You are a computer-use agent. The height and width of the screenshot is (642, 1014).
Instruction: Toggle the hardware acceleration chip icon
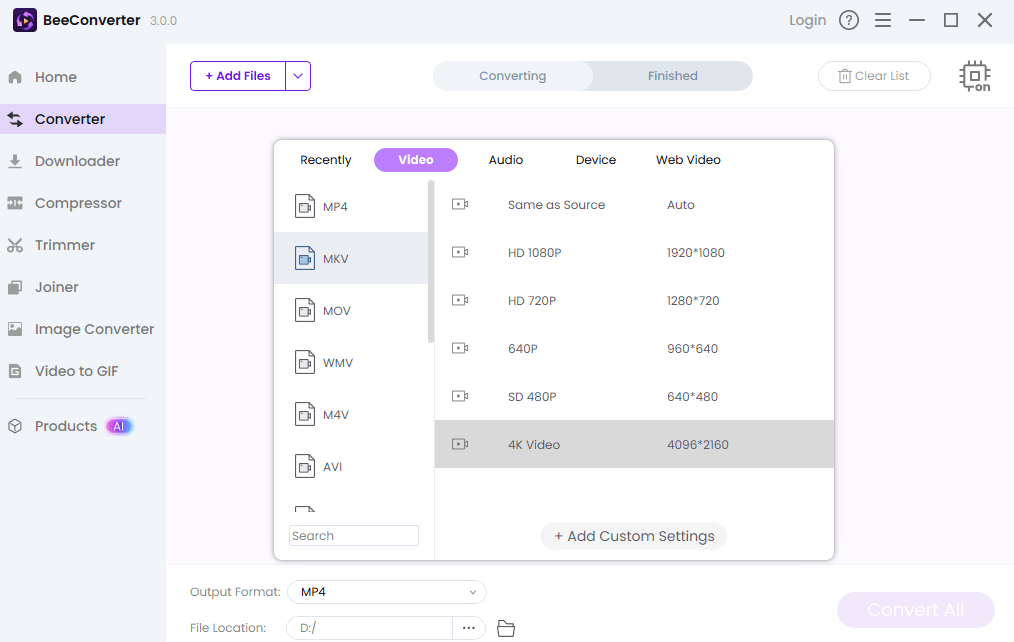click(975, 76)
